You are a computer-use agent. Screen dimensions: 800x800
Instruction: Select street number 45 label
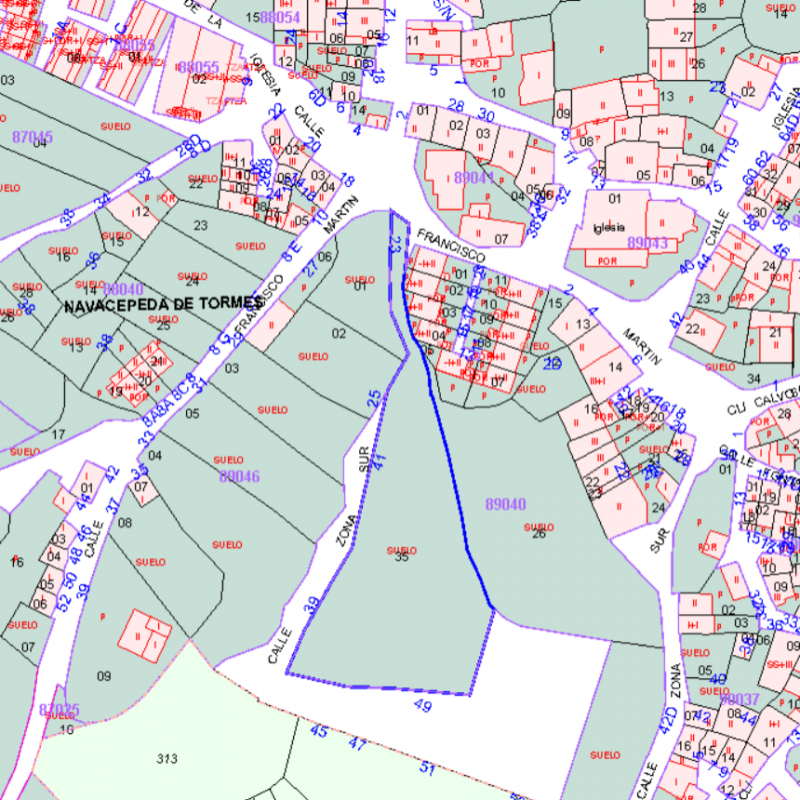click(319, 732)
